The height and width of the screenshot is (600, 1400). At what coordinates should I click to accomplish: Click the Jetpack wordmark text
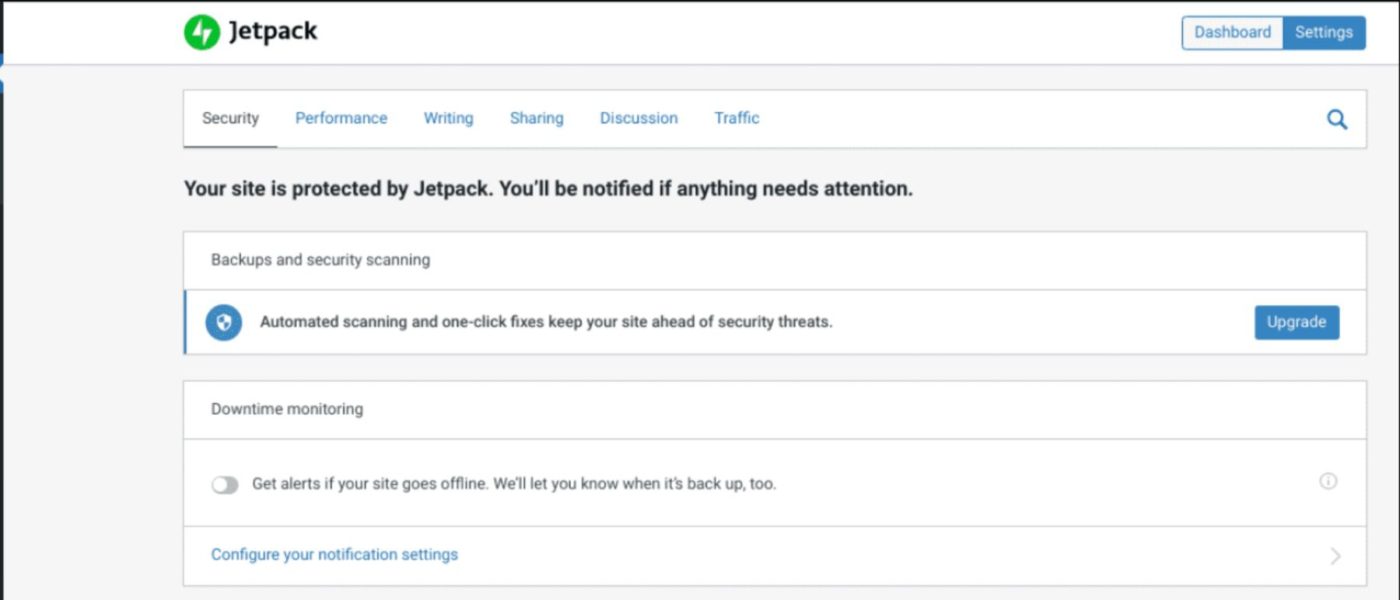pos(273,32)
